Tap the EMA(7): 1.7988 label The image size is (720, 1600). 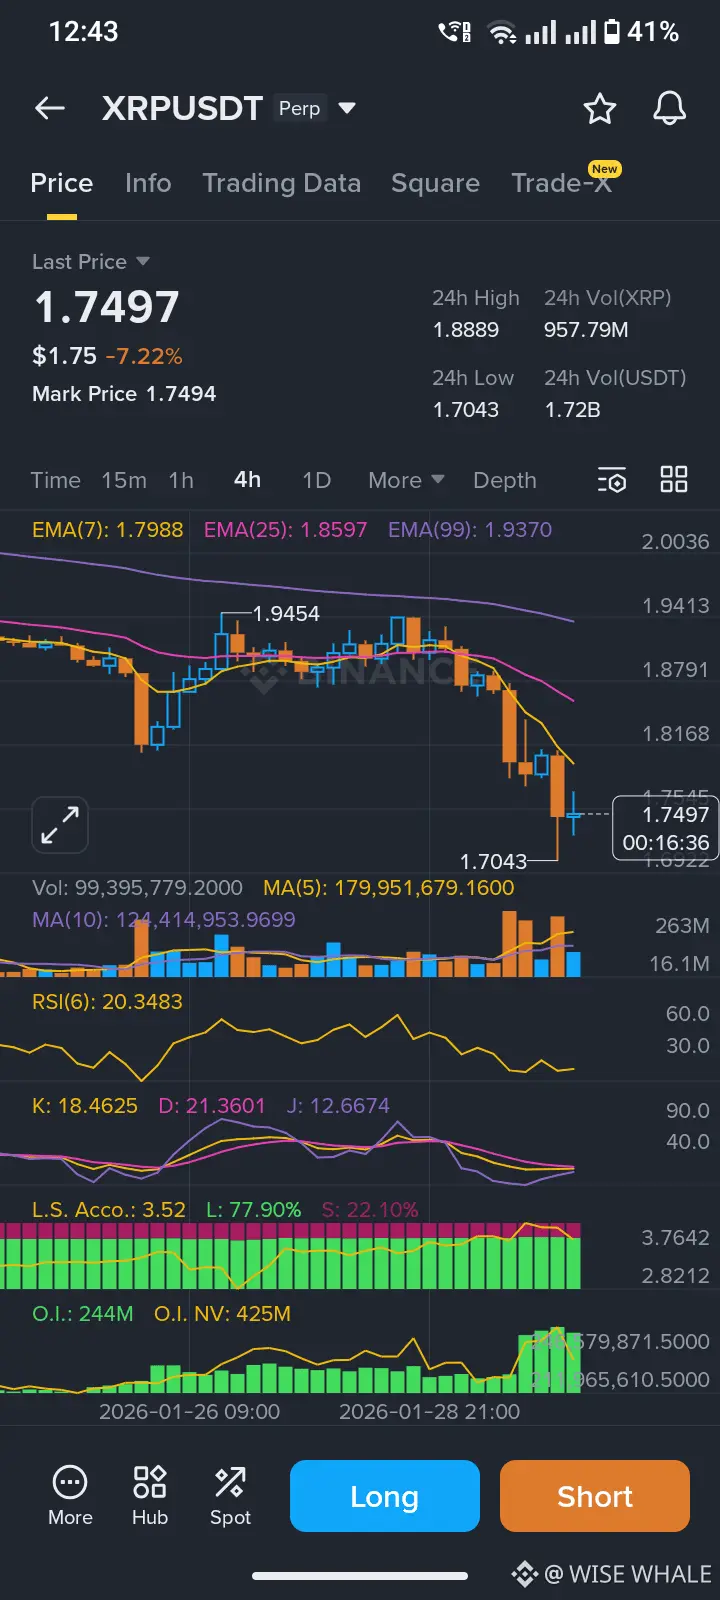coord(108,530)
